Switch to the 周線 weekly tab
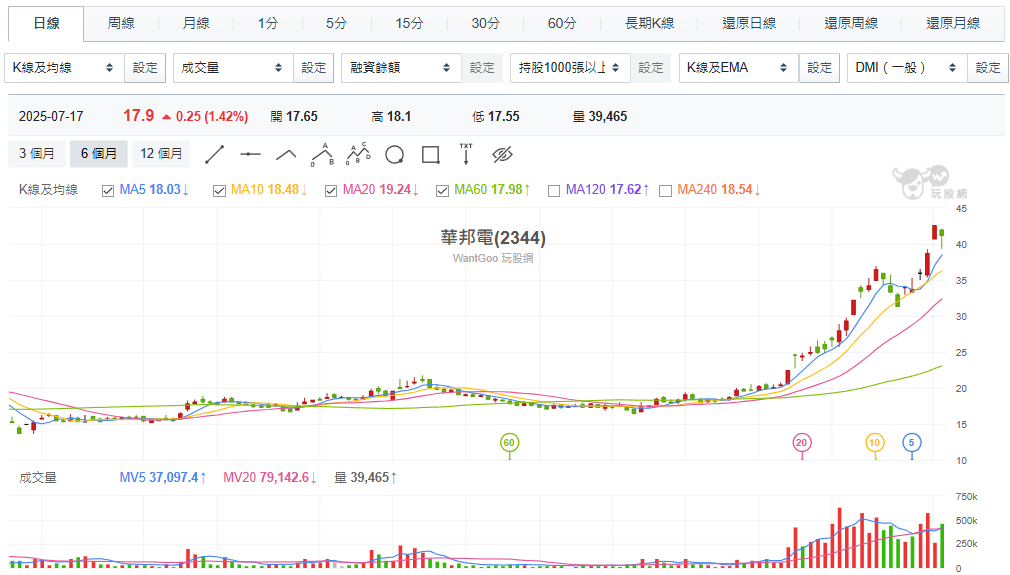 [x=121, y=23]
